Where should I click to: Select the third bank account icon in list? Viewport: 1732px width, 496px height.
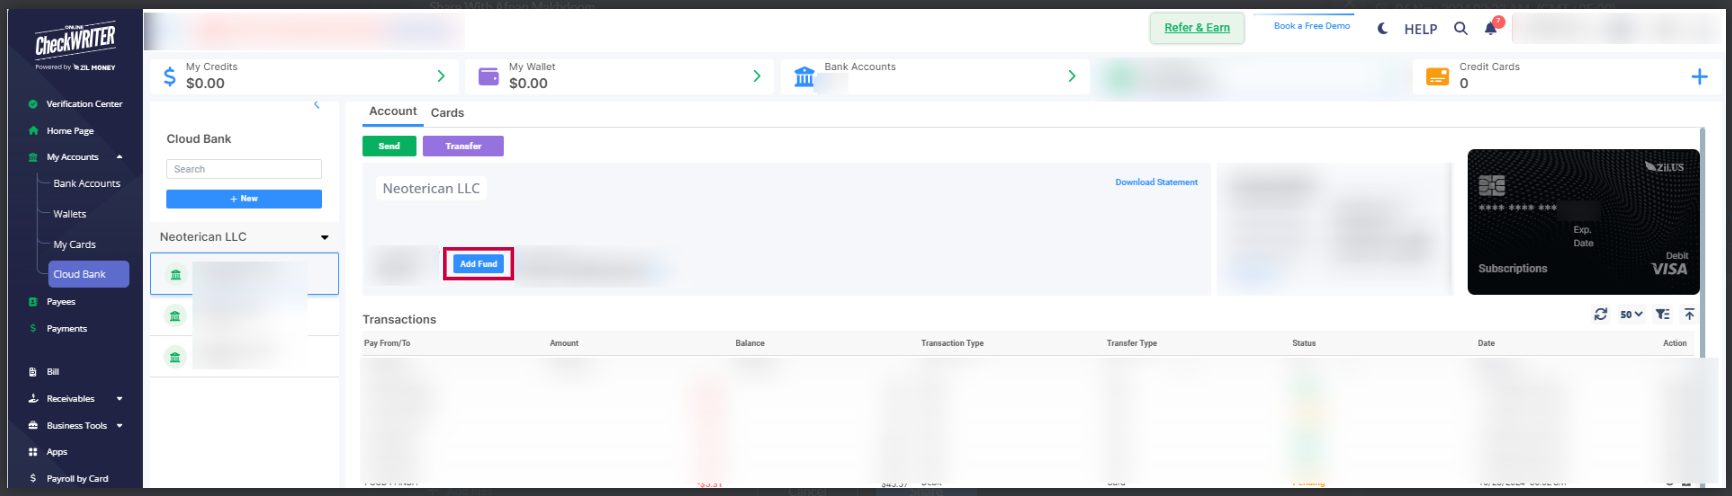(176, 357)
